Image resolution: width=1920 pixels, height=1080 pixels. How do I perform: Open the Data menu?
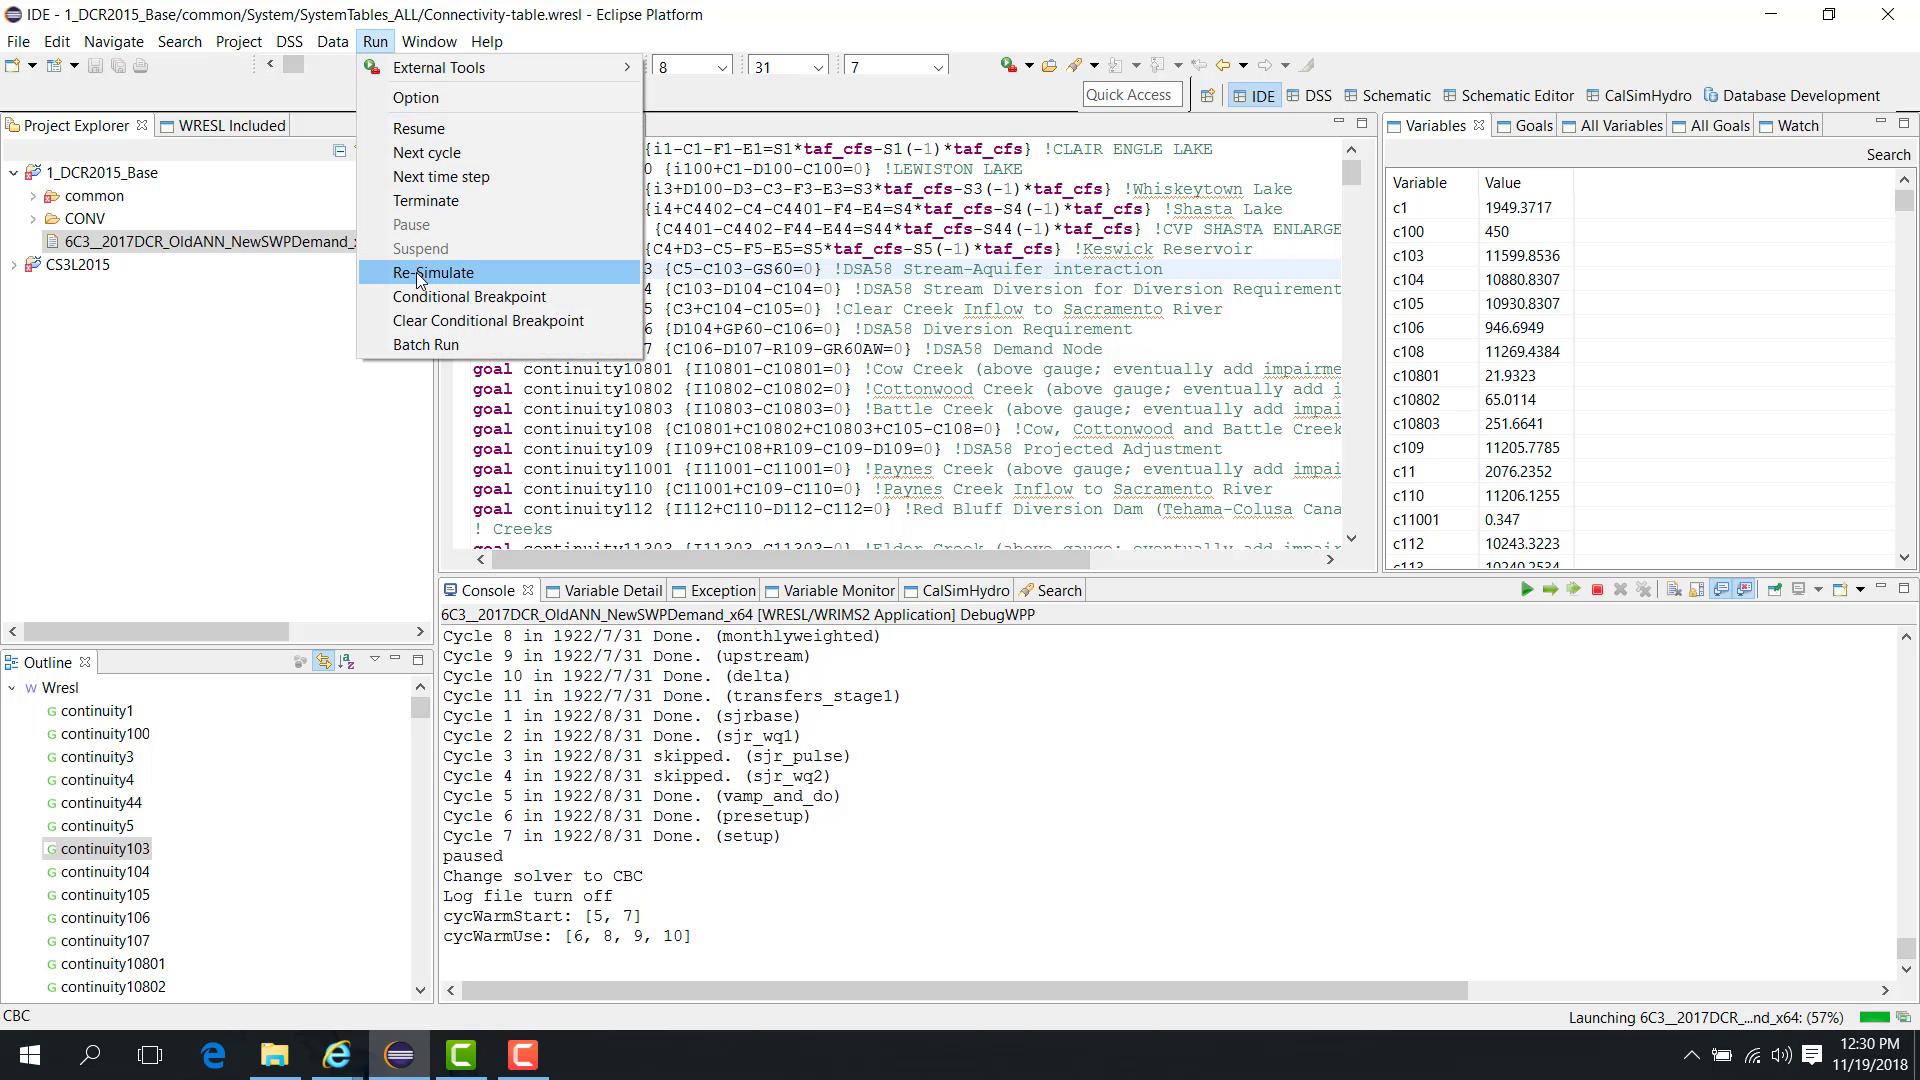(x=332, y=41)
